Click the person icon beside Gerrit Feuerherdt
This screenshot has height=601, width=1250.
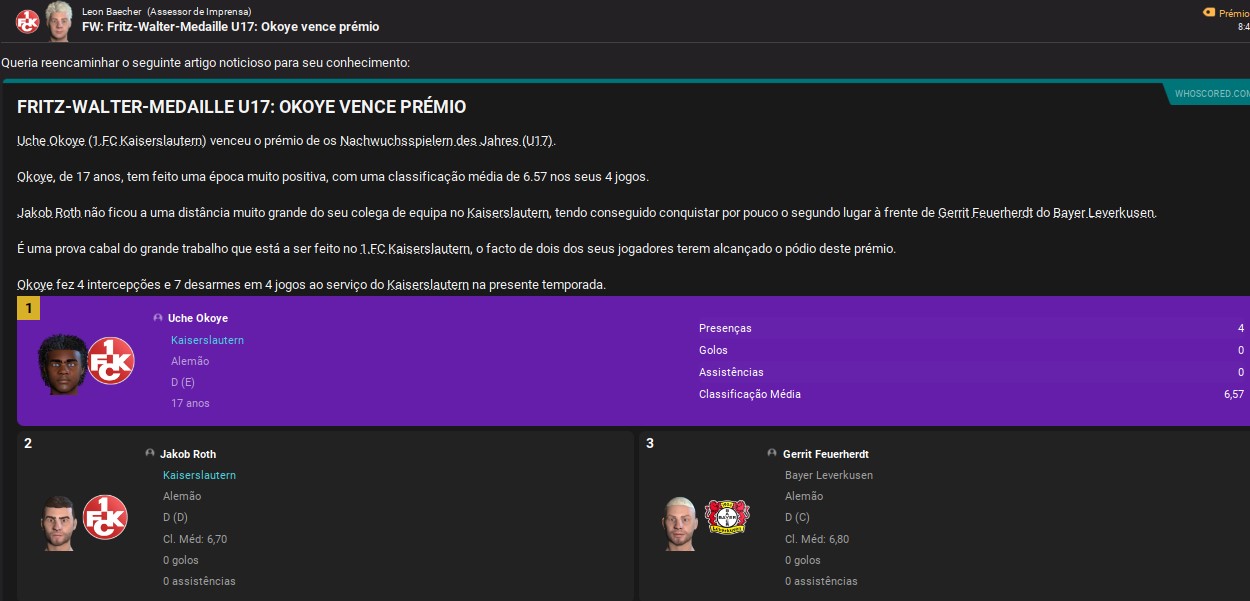[x=772, y=453]
